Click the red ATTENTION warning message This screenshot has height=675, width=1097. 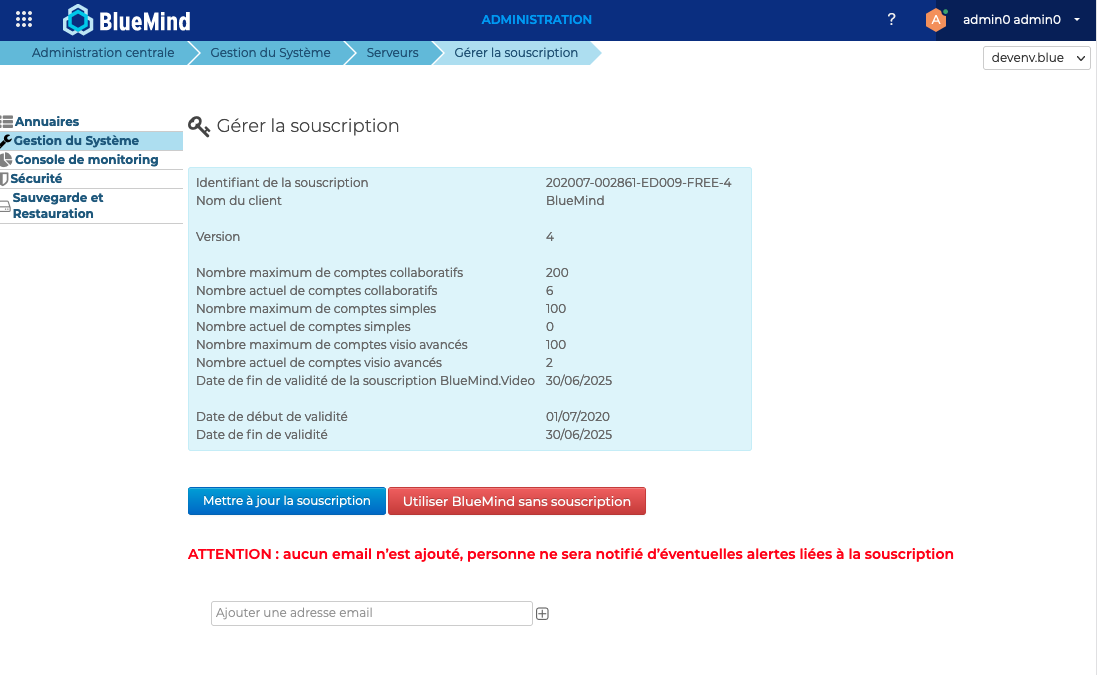click(571, 554)
